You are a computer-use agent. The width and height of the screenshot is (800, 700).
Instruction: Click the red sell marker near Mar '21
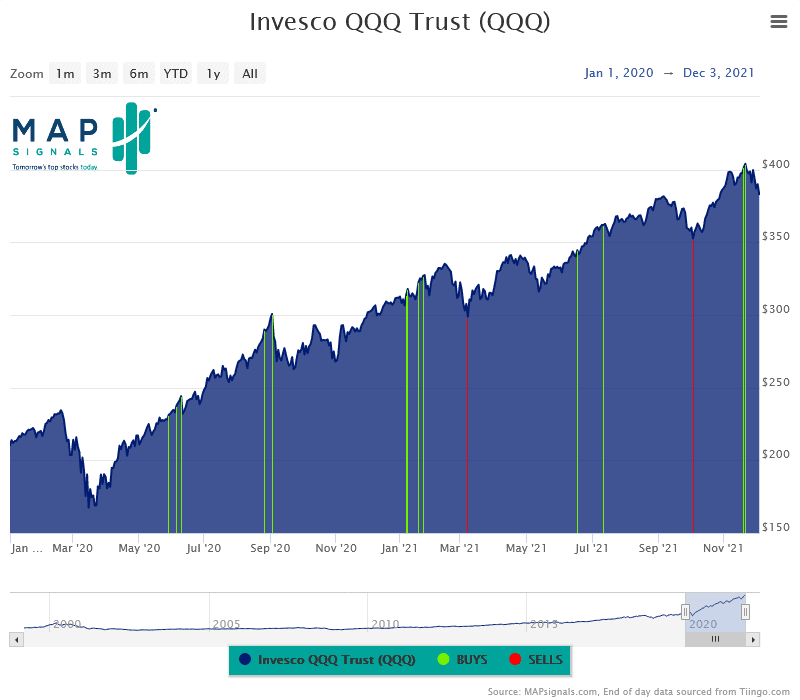click(x=467, y=425)
